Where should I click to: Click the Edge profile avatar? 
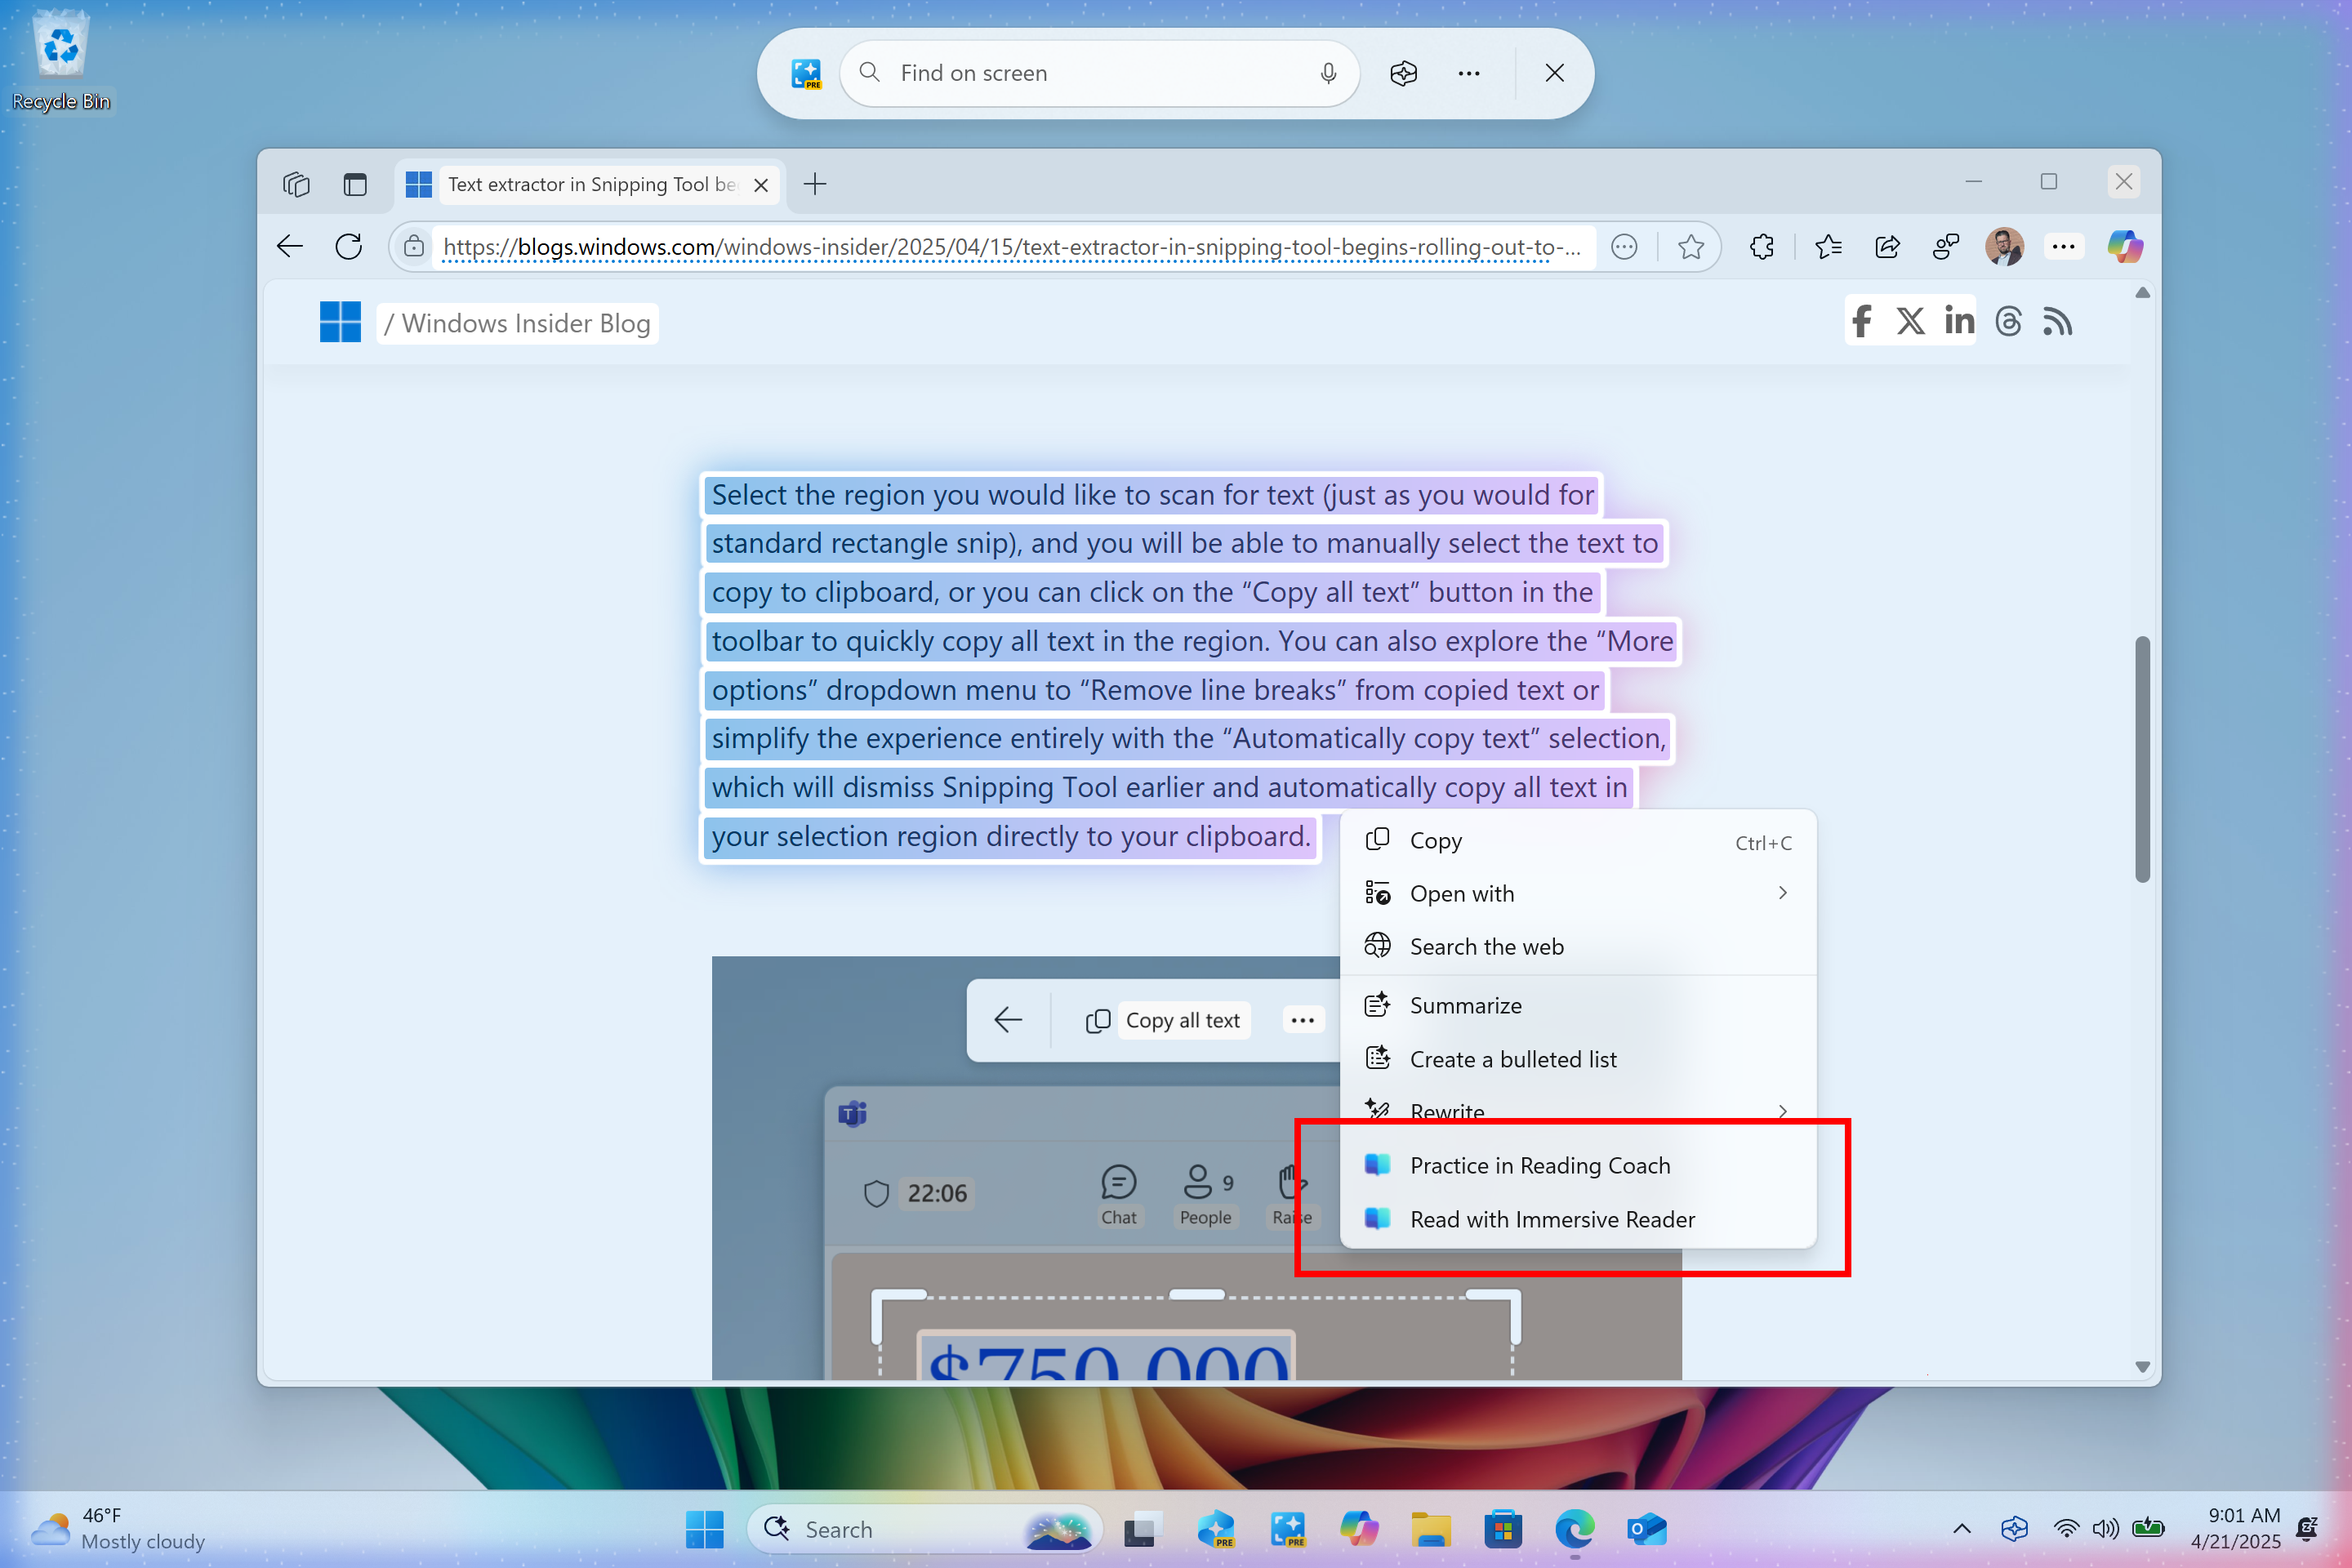(2005, 246)
